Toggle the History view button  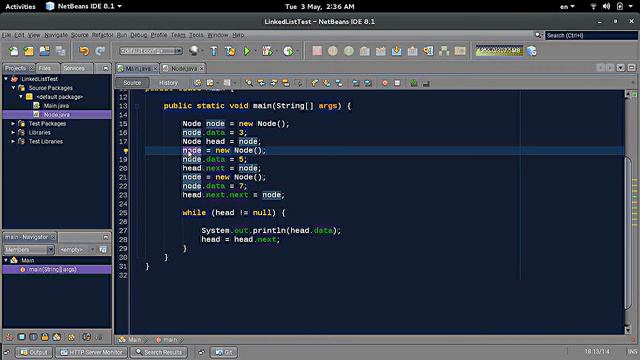coord(169,83)
